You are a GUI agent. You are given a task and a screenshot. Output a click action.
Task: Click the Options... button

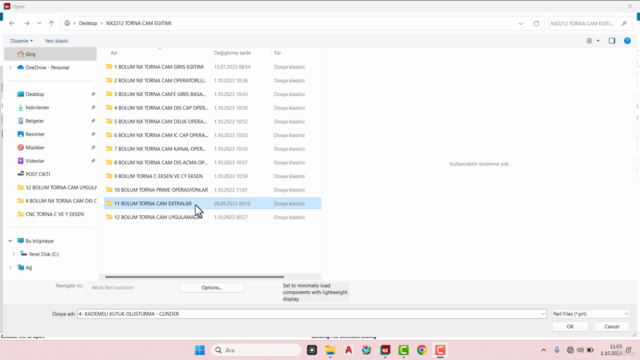211,288
